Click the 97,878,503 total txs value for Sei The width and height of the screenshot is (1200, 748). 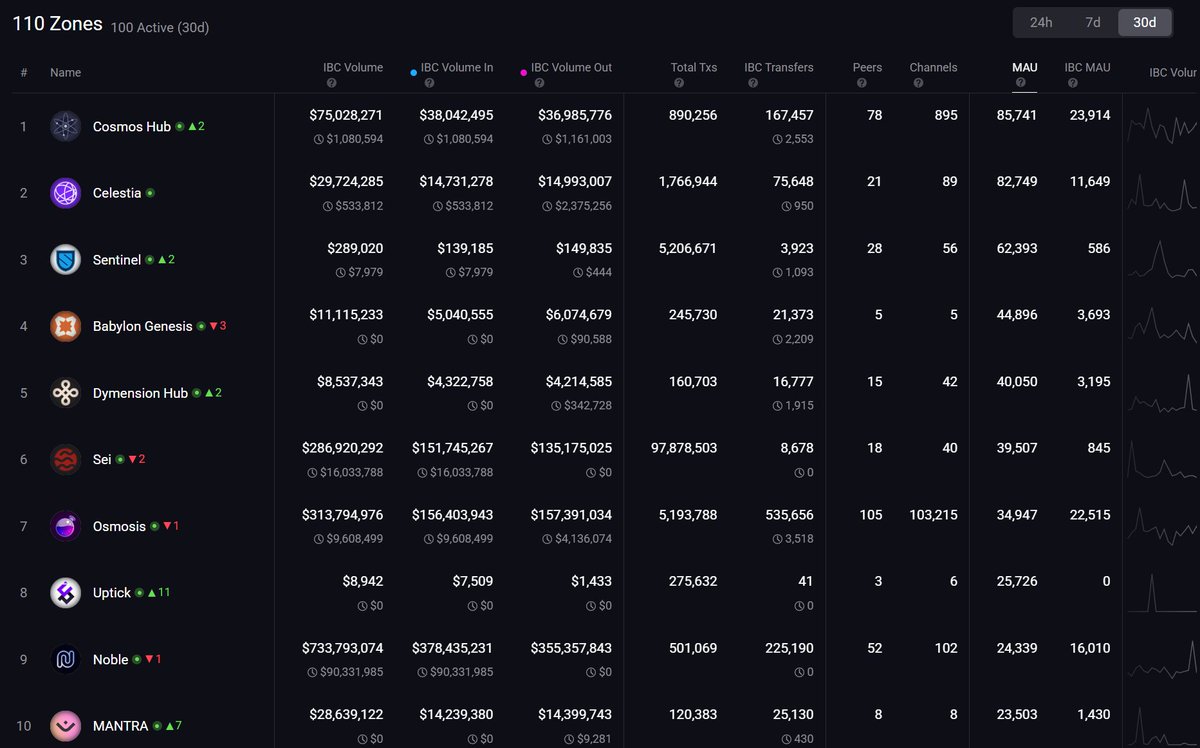click(x=684, y=448)
